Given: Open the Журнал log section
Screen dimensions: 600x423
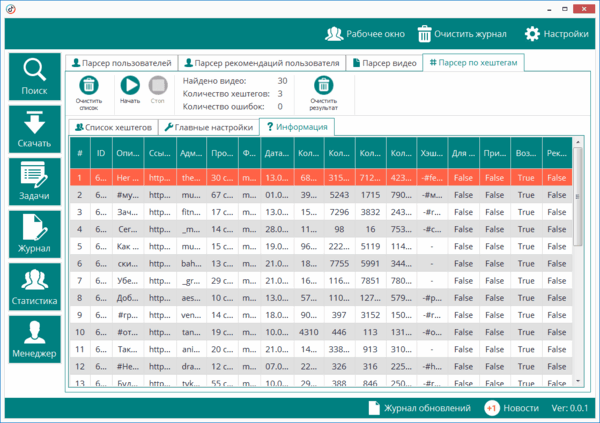Looking at the screenshot, I should (x=34, y=236).
